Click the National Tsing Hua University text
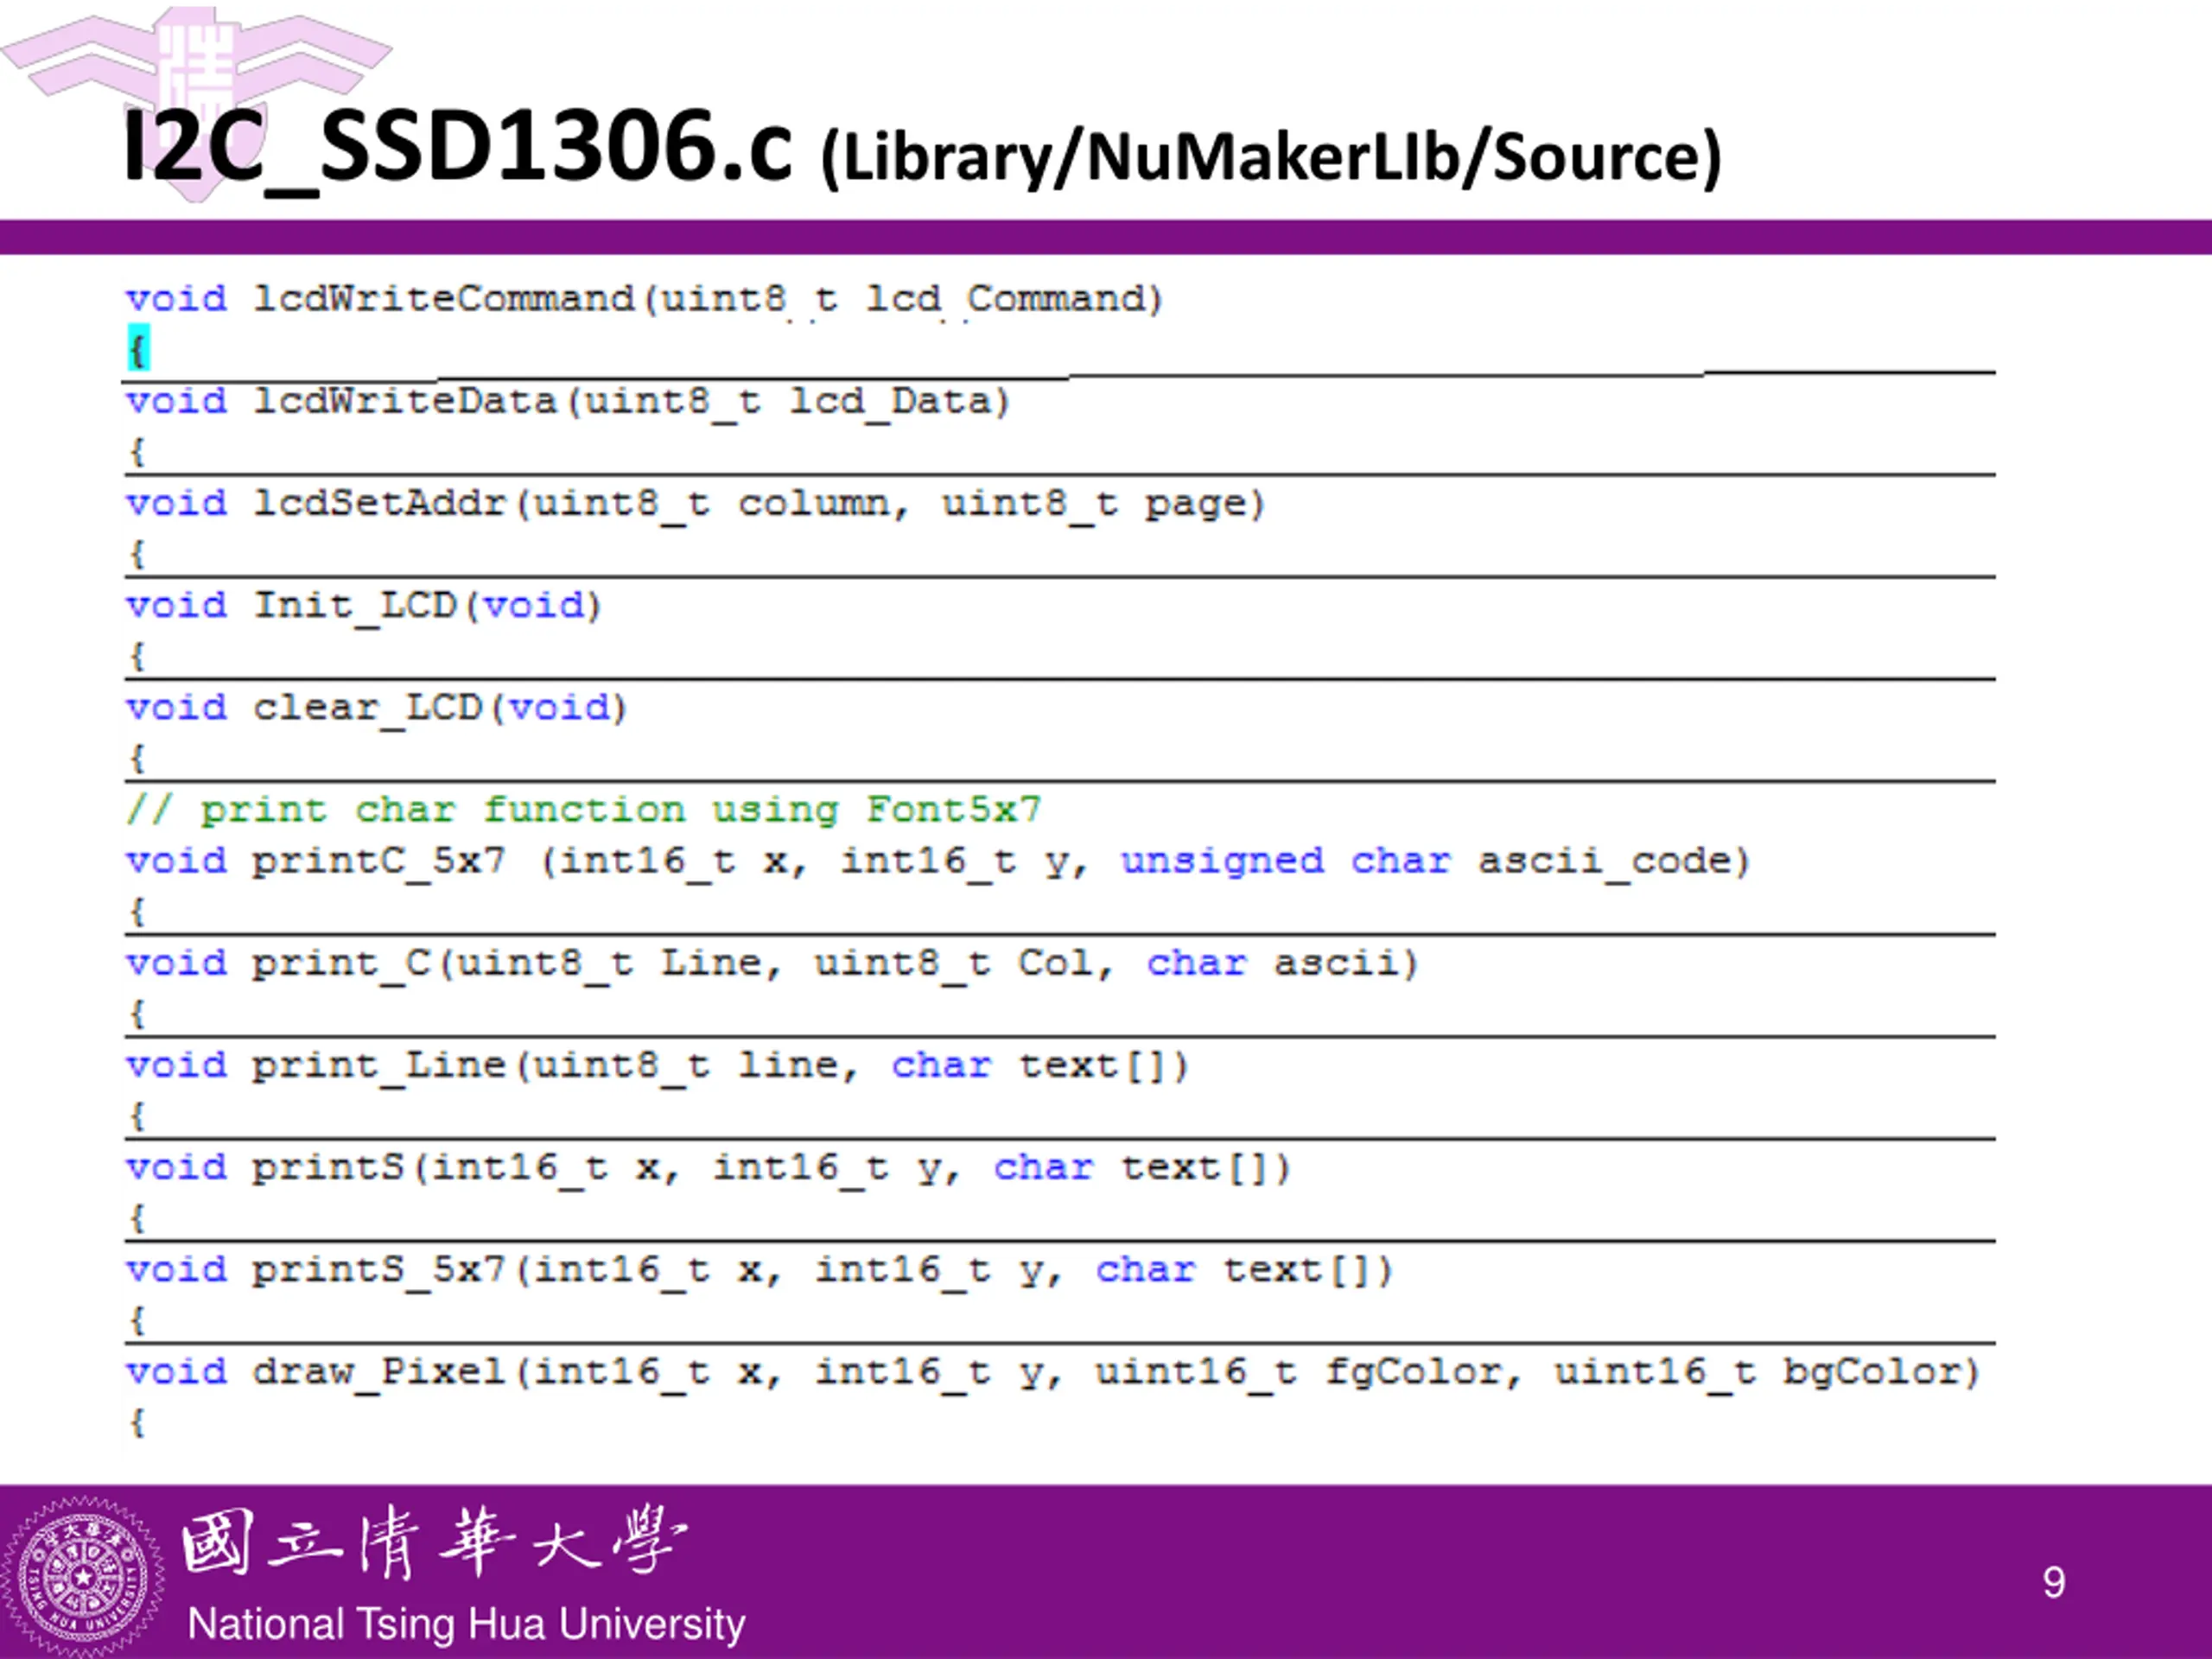The width and height of the screenshot is (2212, 1659). point(466,1624)
